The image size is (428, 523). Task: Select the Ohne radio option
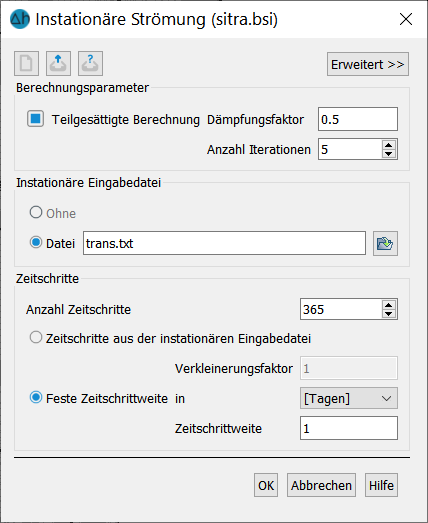pos(36,212)
